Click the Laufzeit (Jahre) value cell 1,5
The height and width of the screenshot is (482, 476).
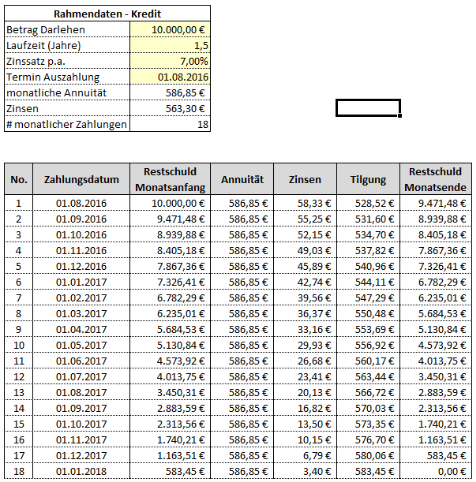click(170, 45)
